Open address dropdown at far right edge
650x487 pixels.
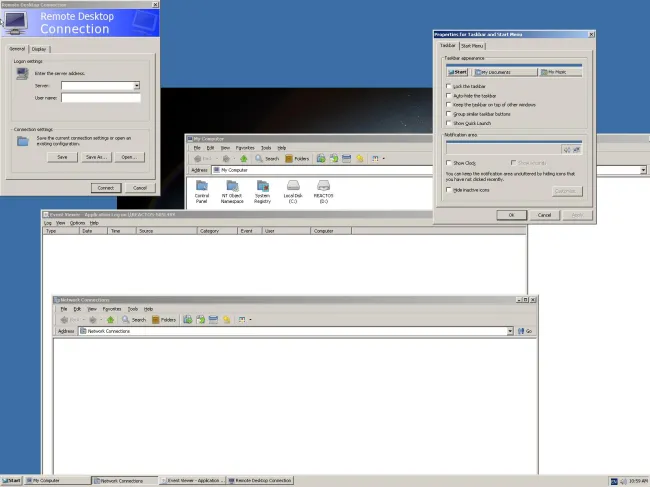(643, 170)
